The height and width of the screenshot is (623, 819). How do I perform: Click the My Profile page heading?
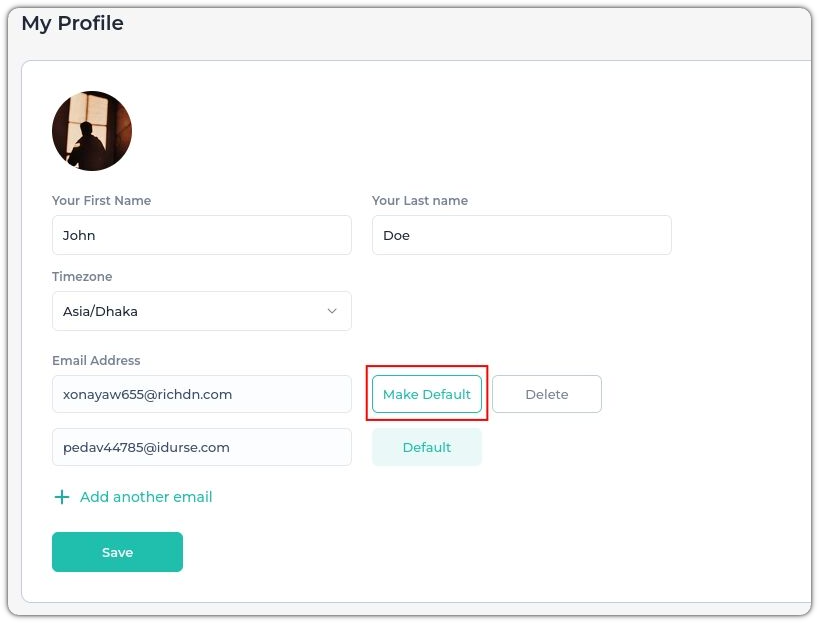[73, 23]
